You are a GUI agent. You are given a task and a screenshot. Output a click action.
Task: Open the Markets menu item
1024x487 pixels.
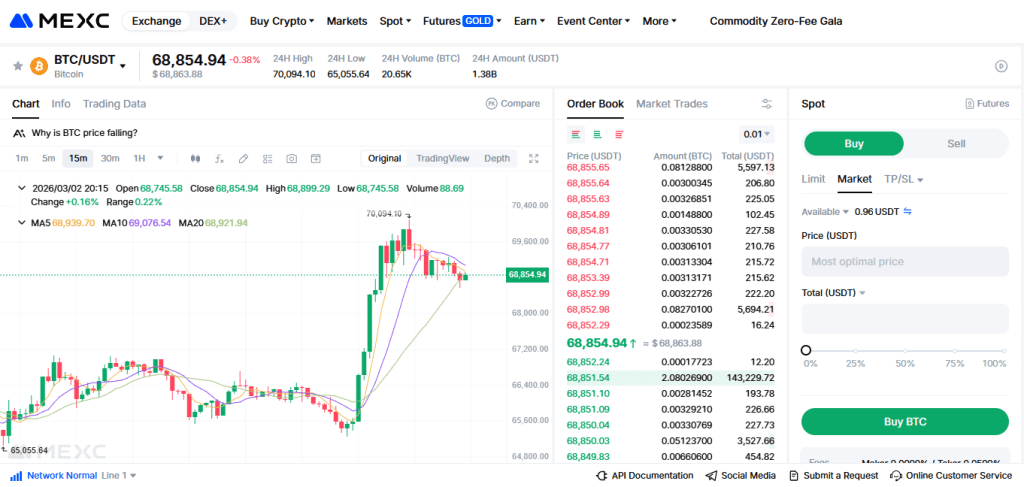tap(347, 21)
